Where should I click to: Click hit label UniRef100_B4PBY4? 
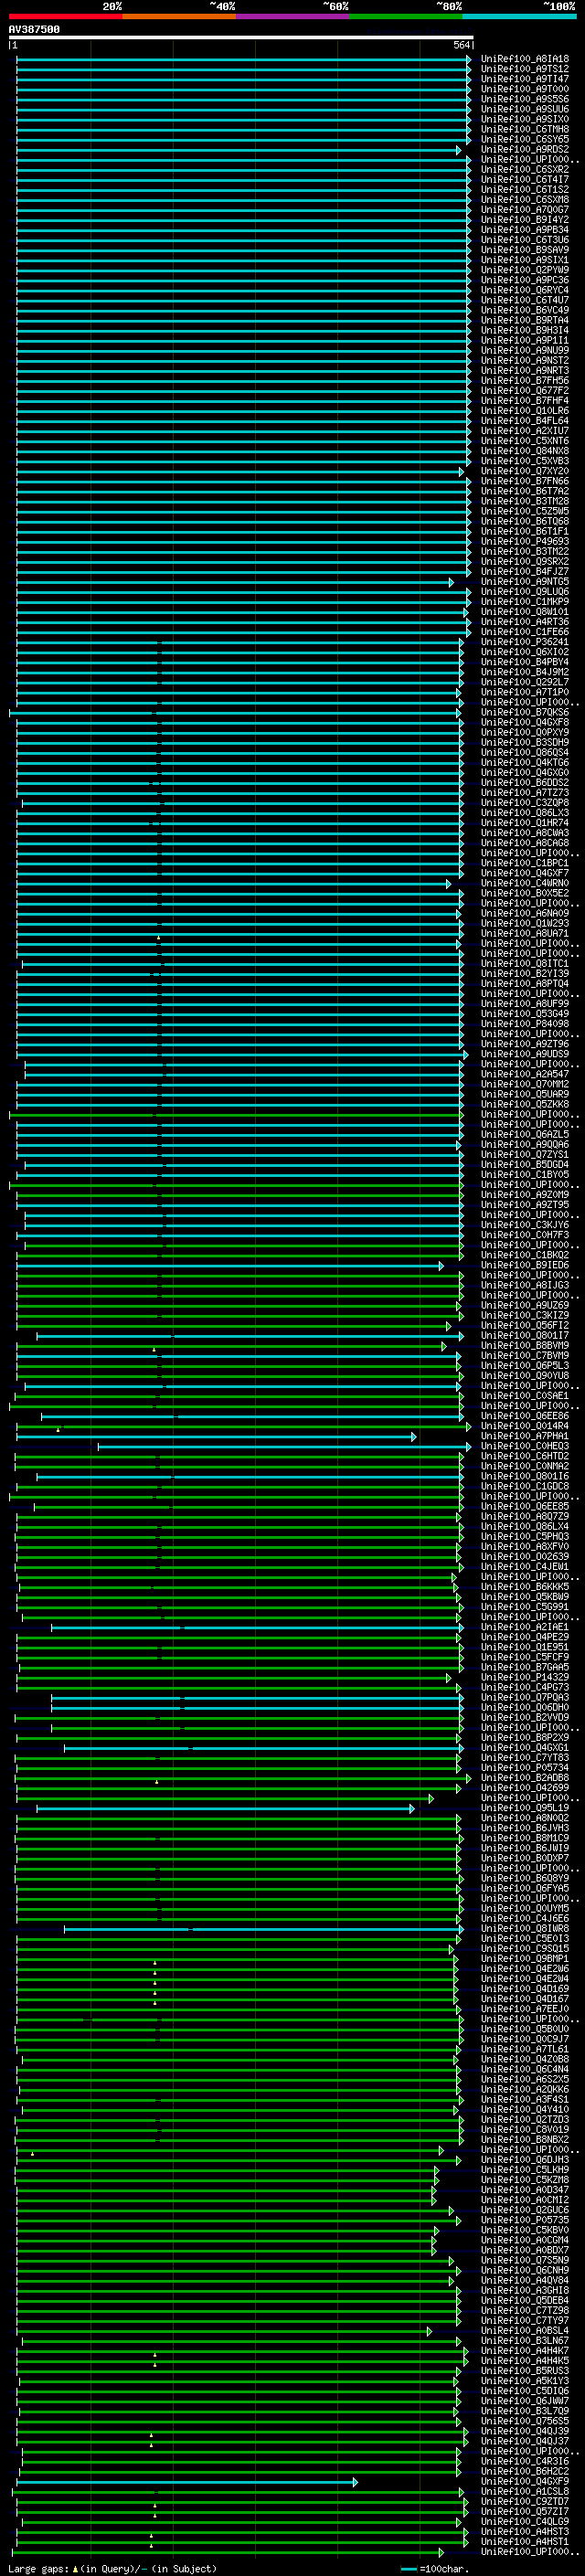coord(525,662)
